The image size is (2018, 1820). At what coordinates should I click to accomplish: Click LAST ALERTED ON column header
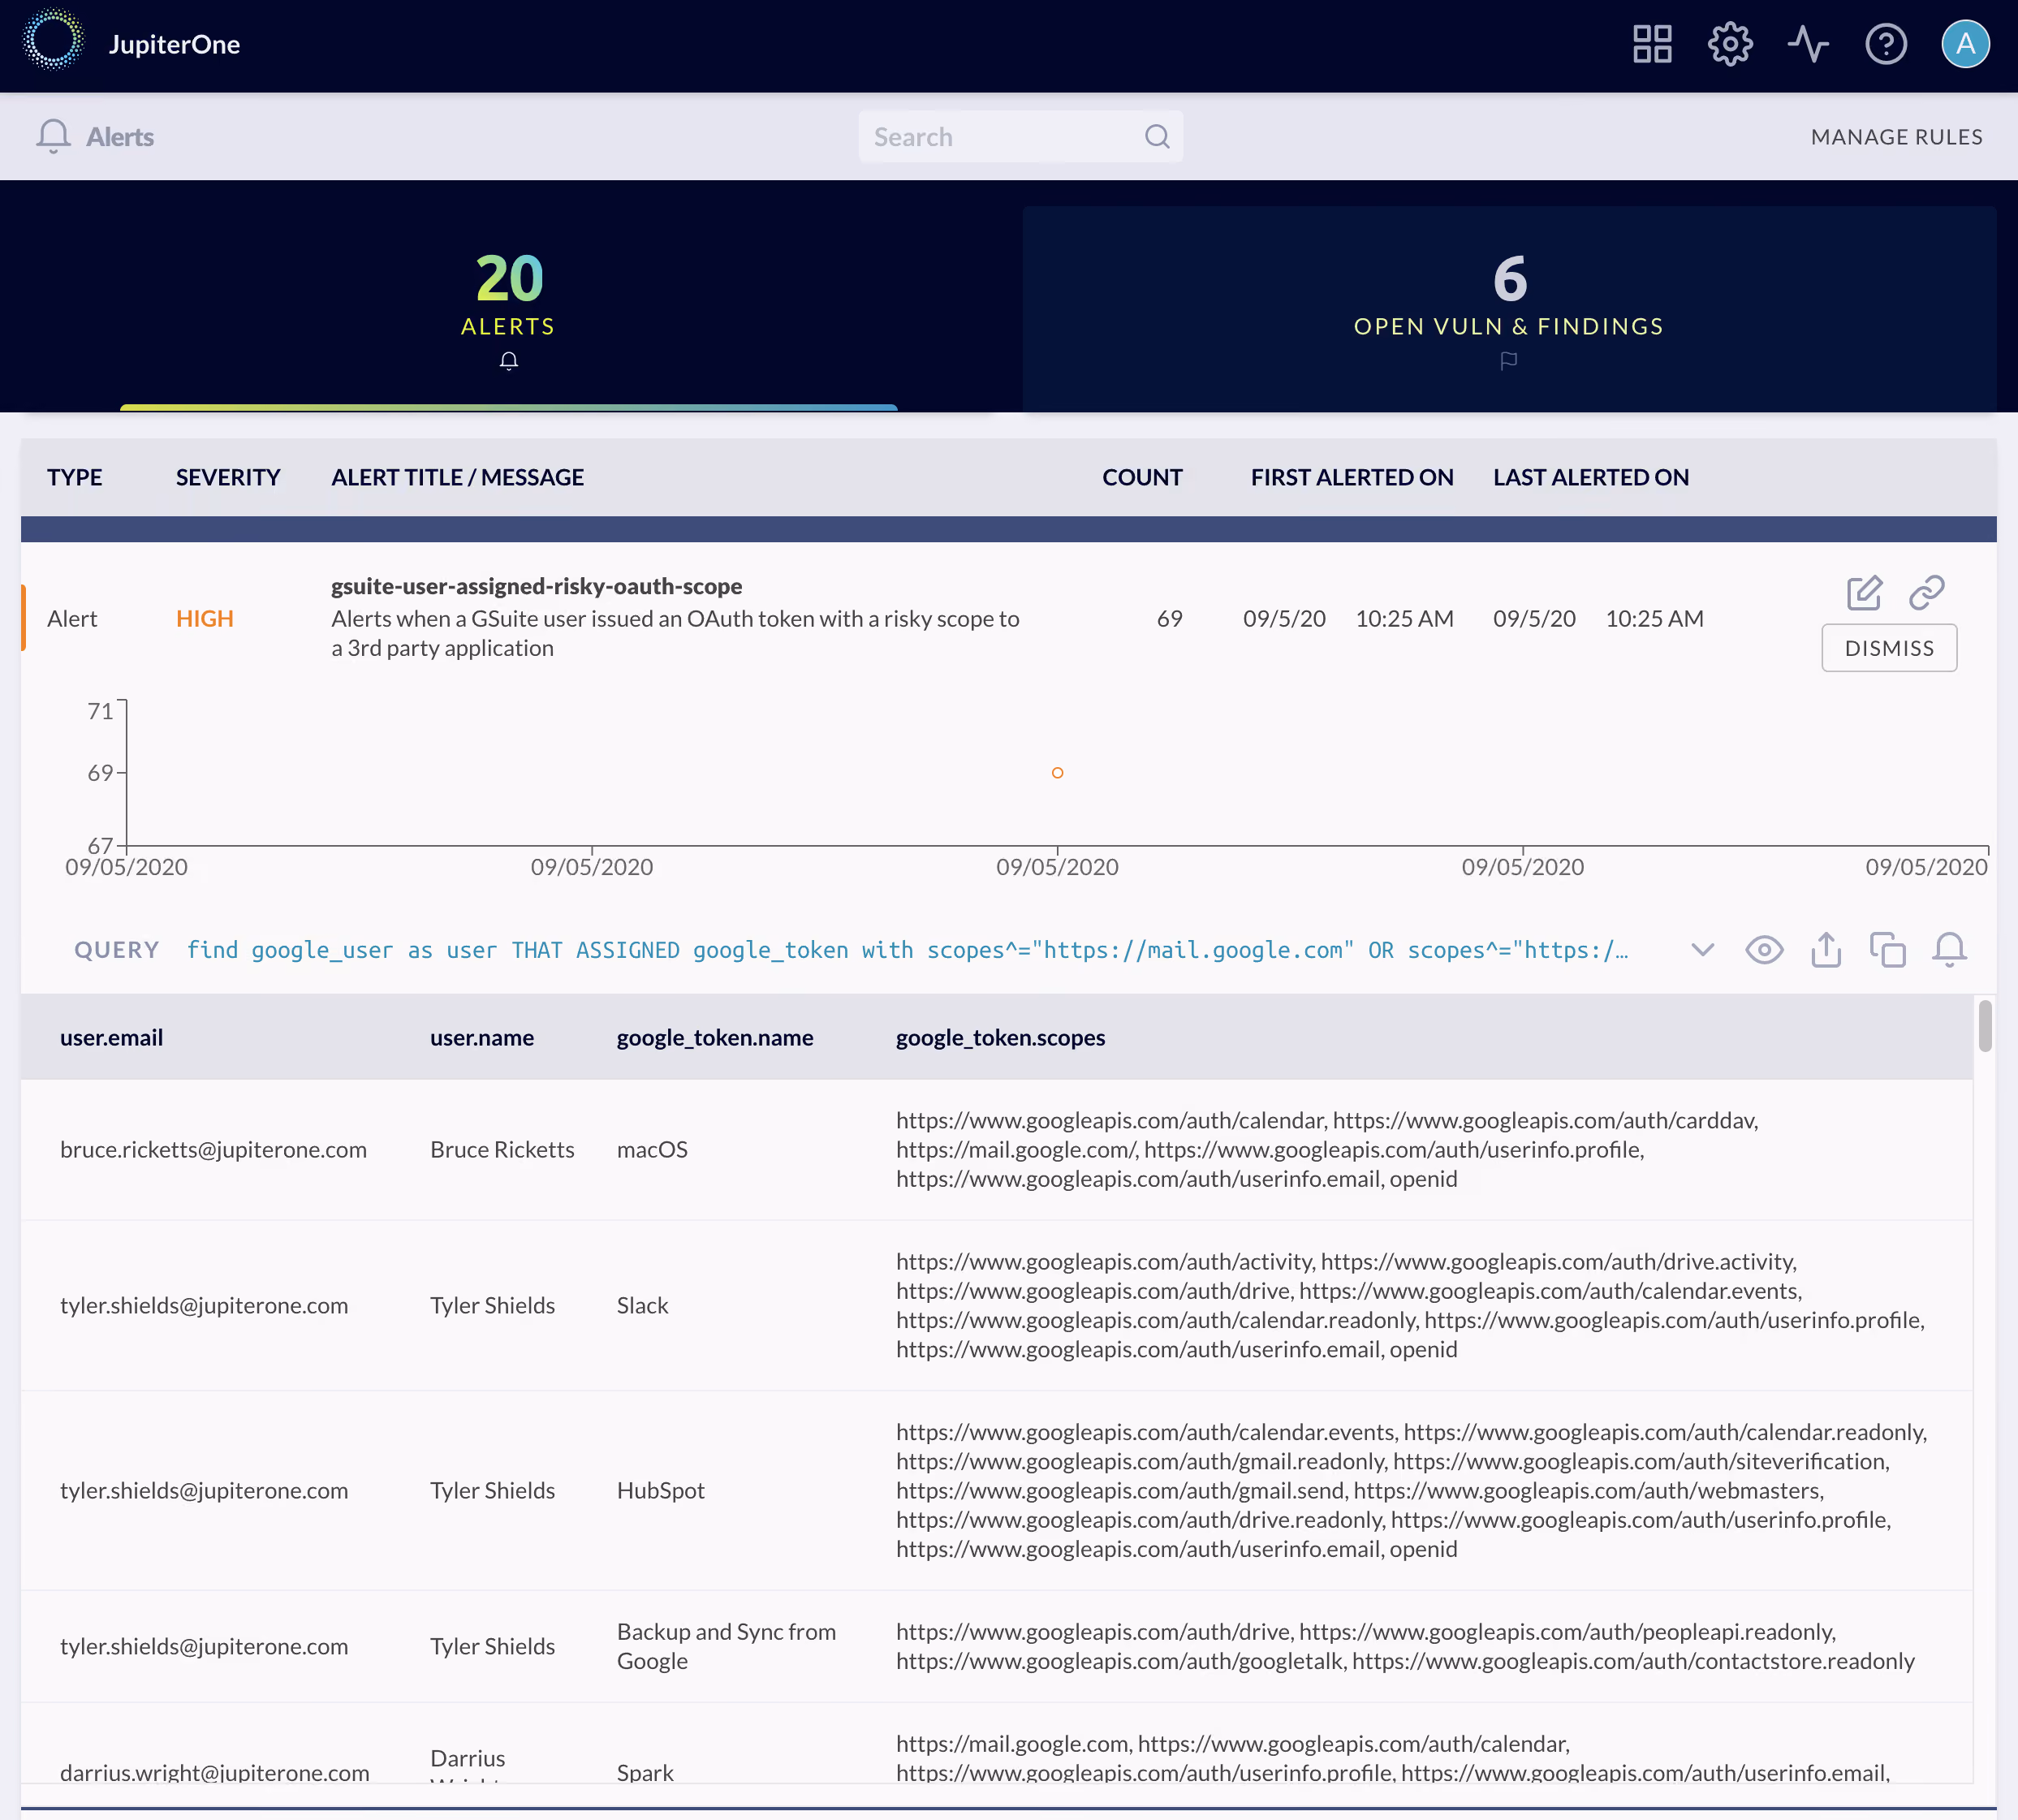click(1591, 477)
